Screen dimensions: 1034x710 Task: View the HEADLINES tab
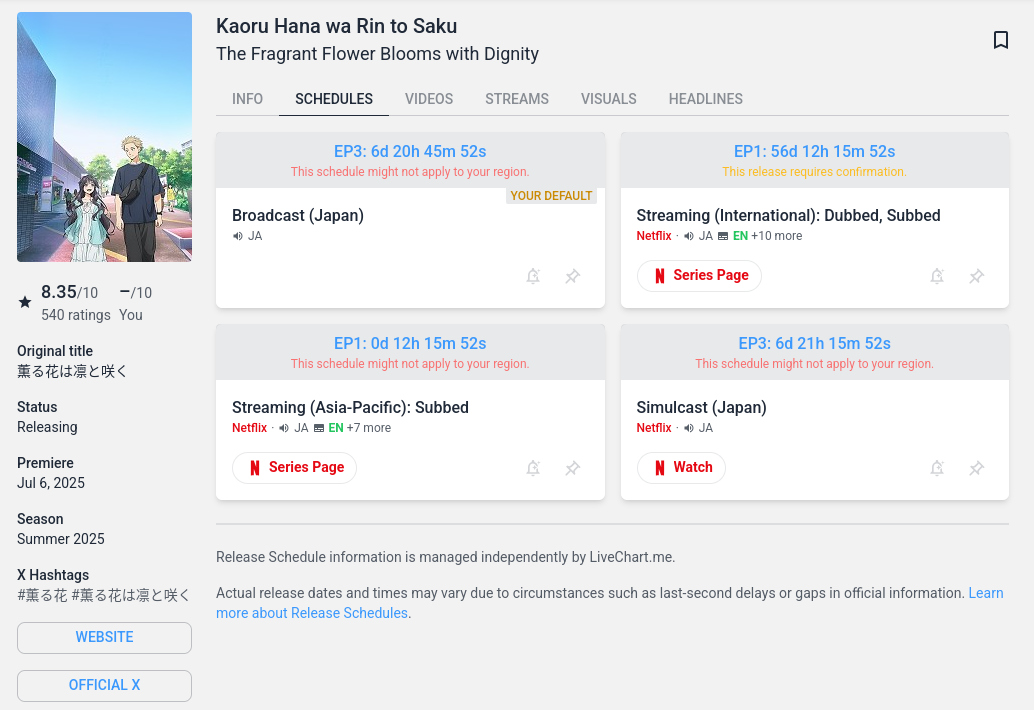(706, 99)
